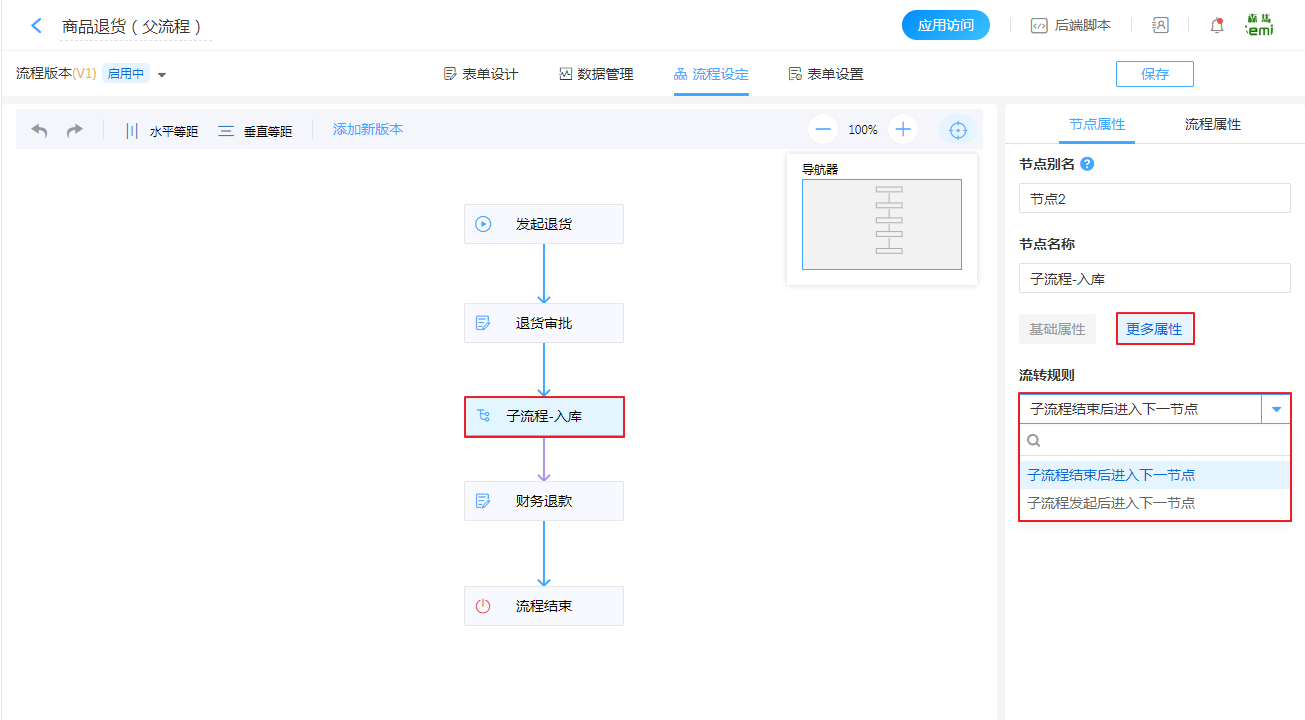The width and height of the screenshot is (1305, 720).
Task: Click the 保存 button
Action: coord(1154,74)
